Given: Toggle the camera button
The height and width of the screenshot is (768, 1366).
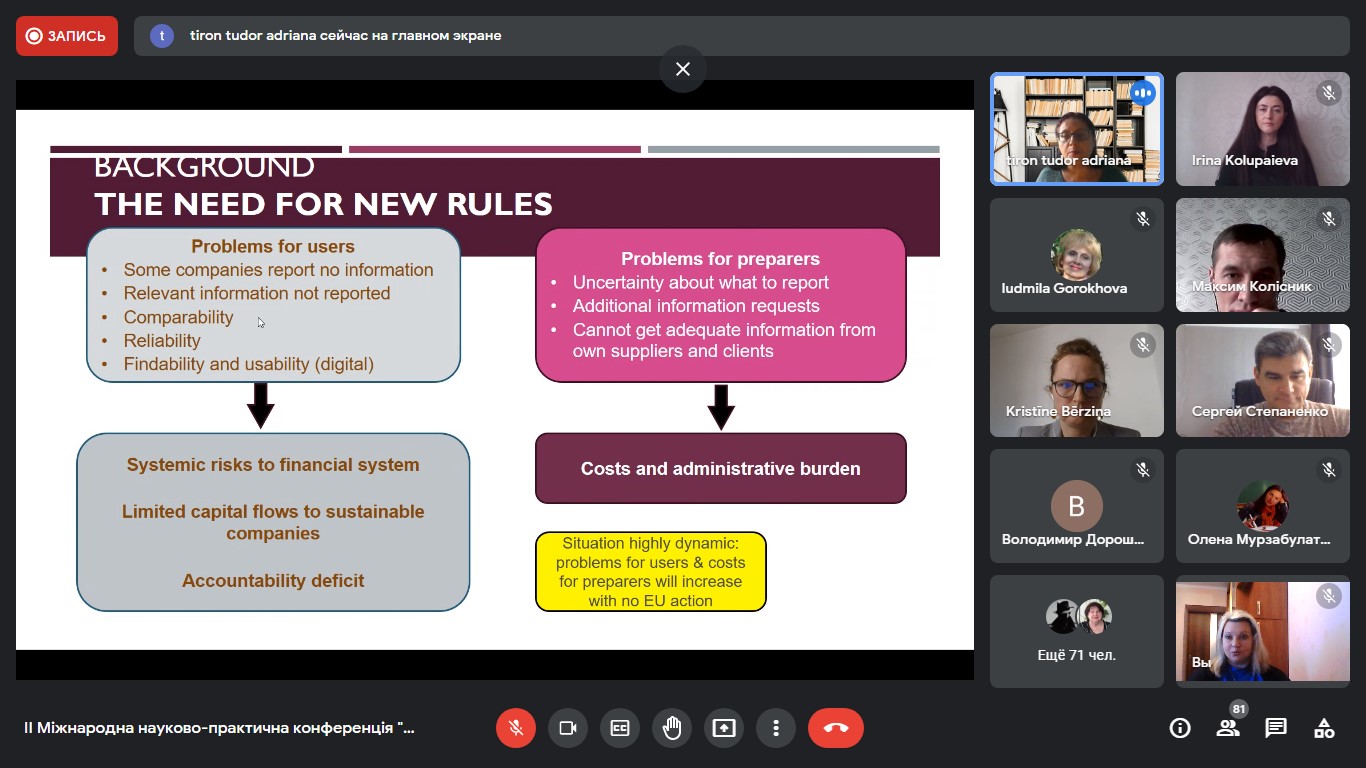Looking at the screenshot, I should click(568, 728).
